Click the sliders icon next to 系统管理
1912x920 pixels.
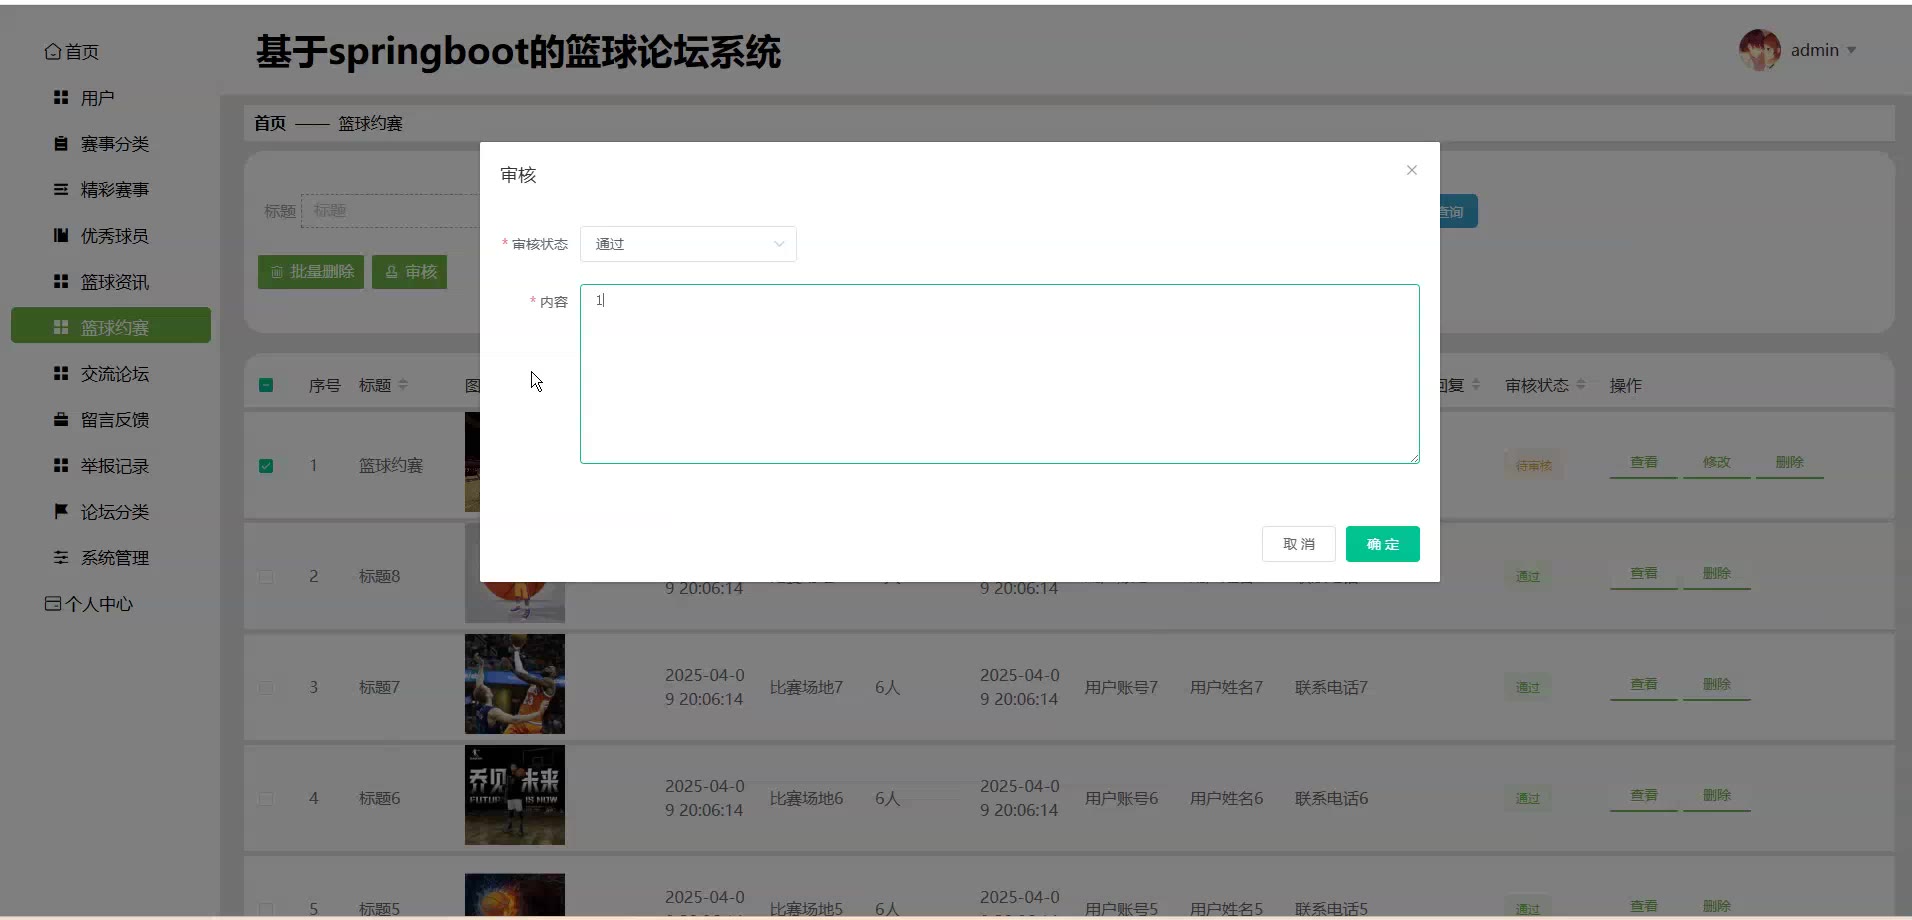click(61, 558)
